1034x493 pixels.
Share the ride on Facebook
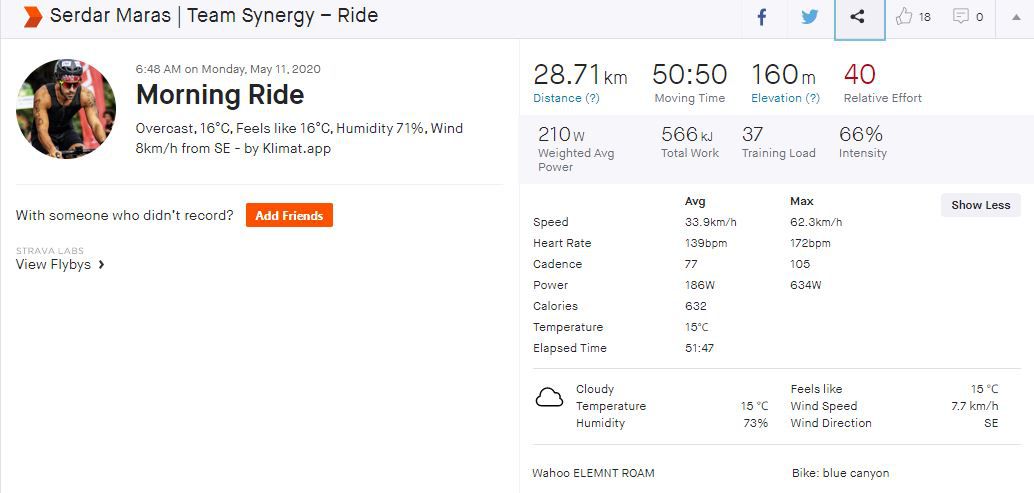tap(761, 17)
